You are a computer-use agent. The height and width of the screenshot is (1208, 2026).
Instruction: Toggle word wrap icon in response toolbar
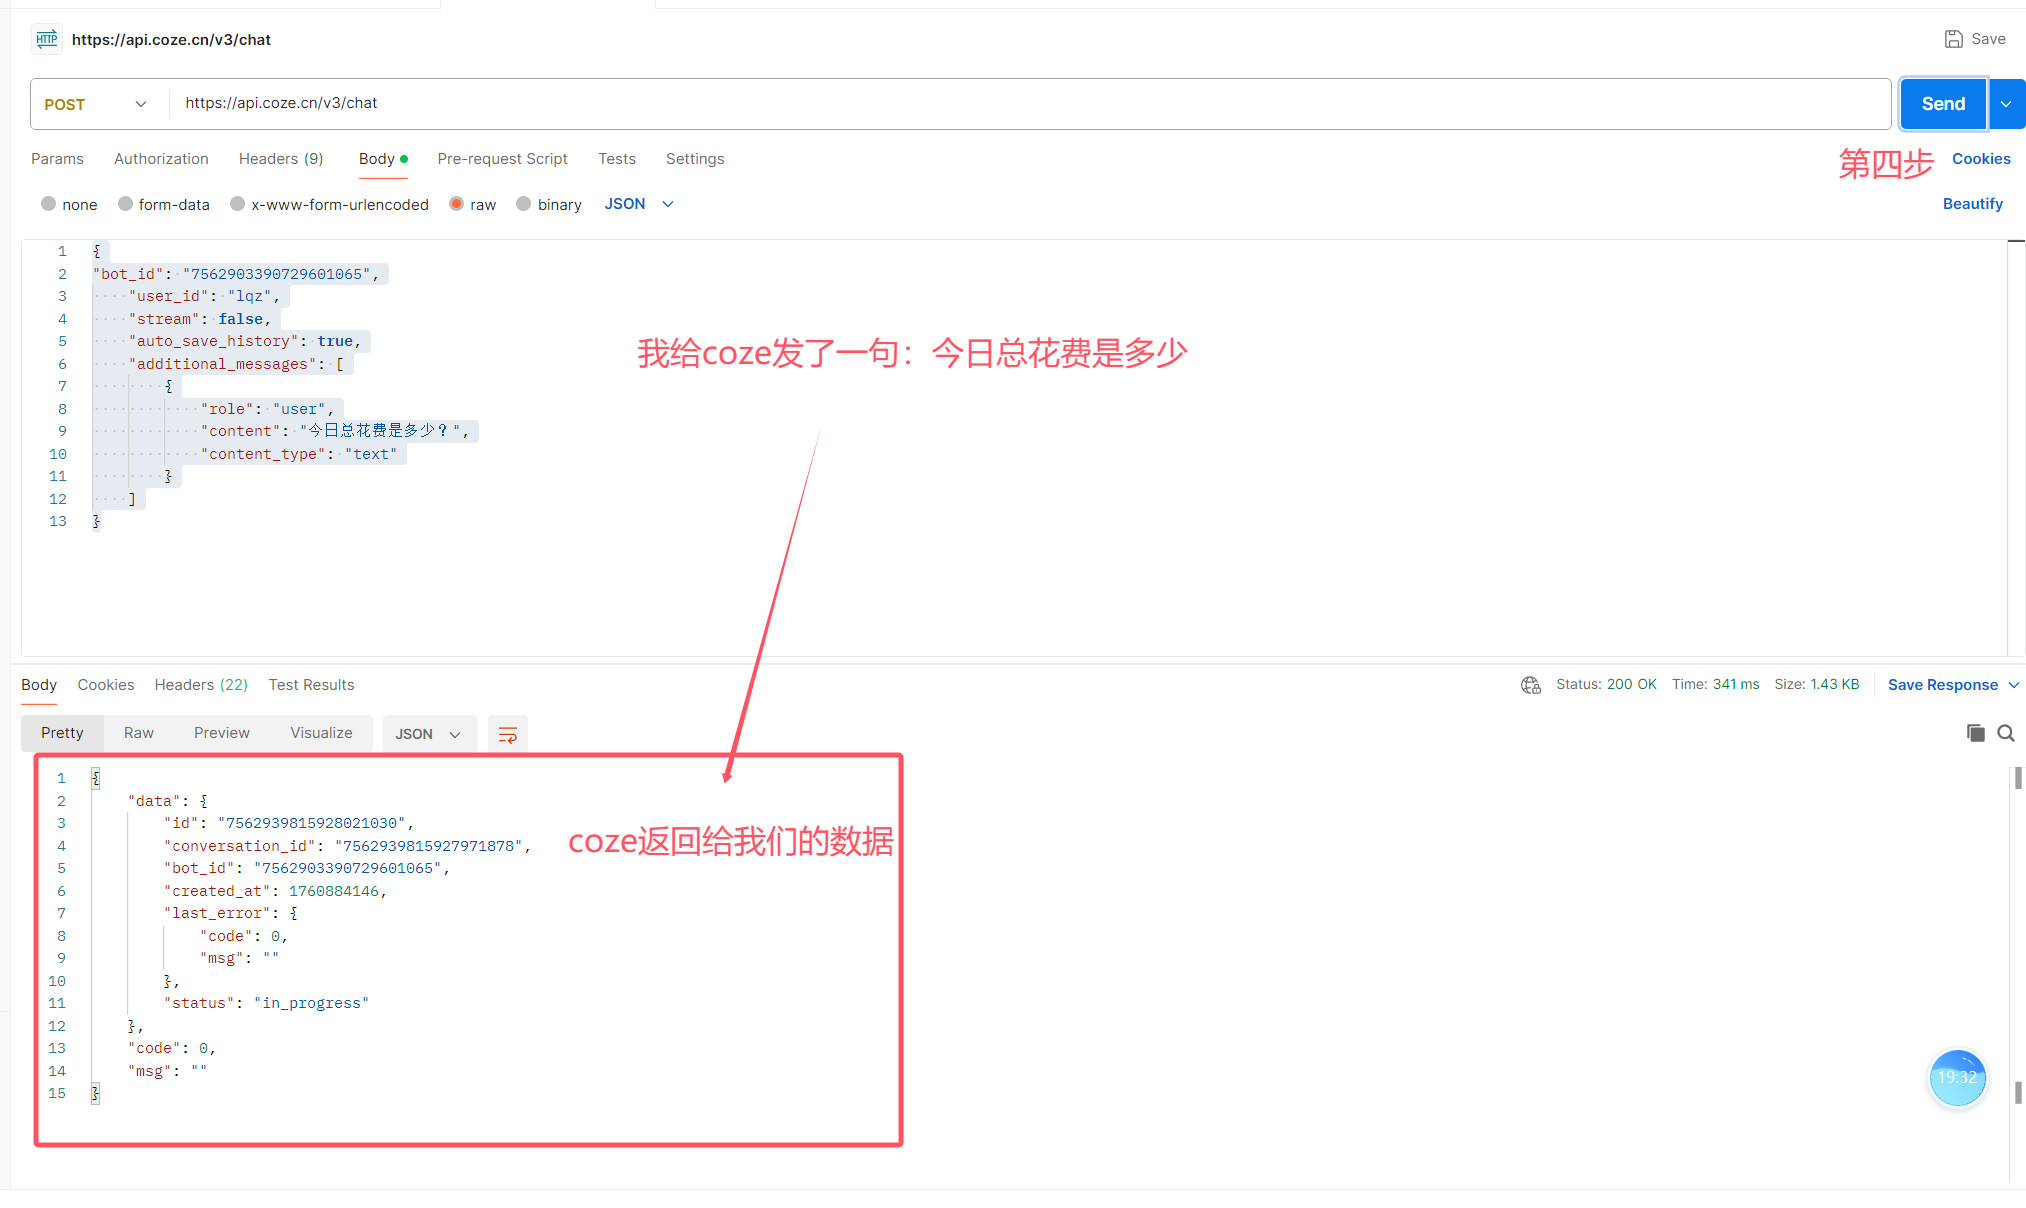(x=508, y=734)
